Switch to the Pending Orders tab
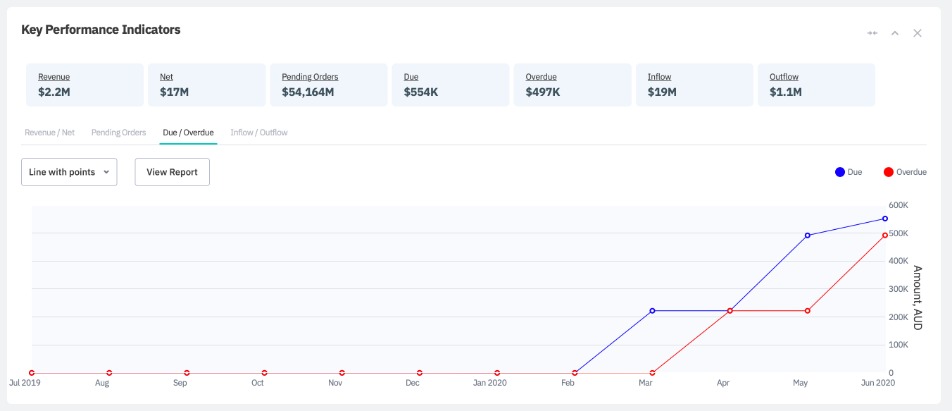 tap(118, 132)
